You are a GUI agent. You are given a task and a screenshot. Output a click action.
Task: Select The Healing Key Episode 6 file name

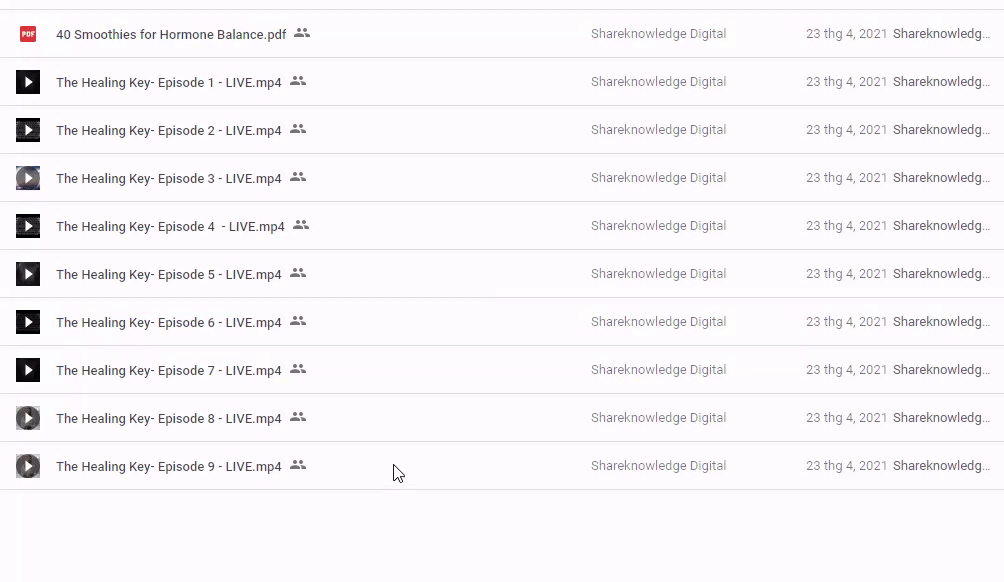(x=168, y=323)
